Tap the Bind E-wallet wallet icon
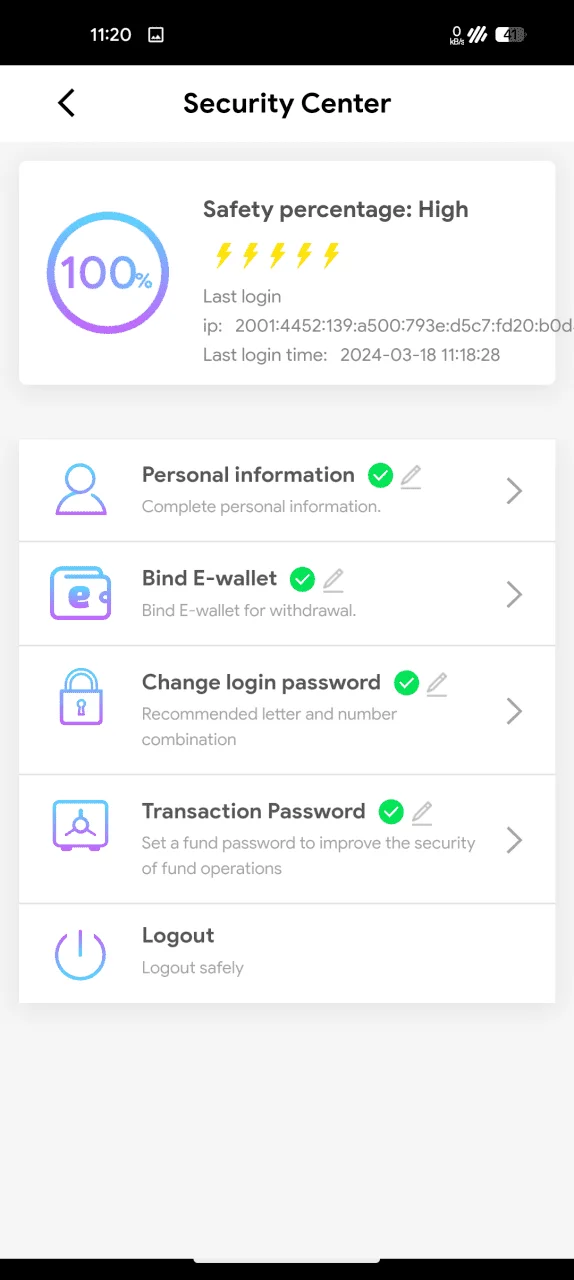 (x=80, y=594)
